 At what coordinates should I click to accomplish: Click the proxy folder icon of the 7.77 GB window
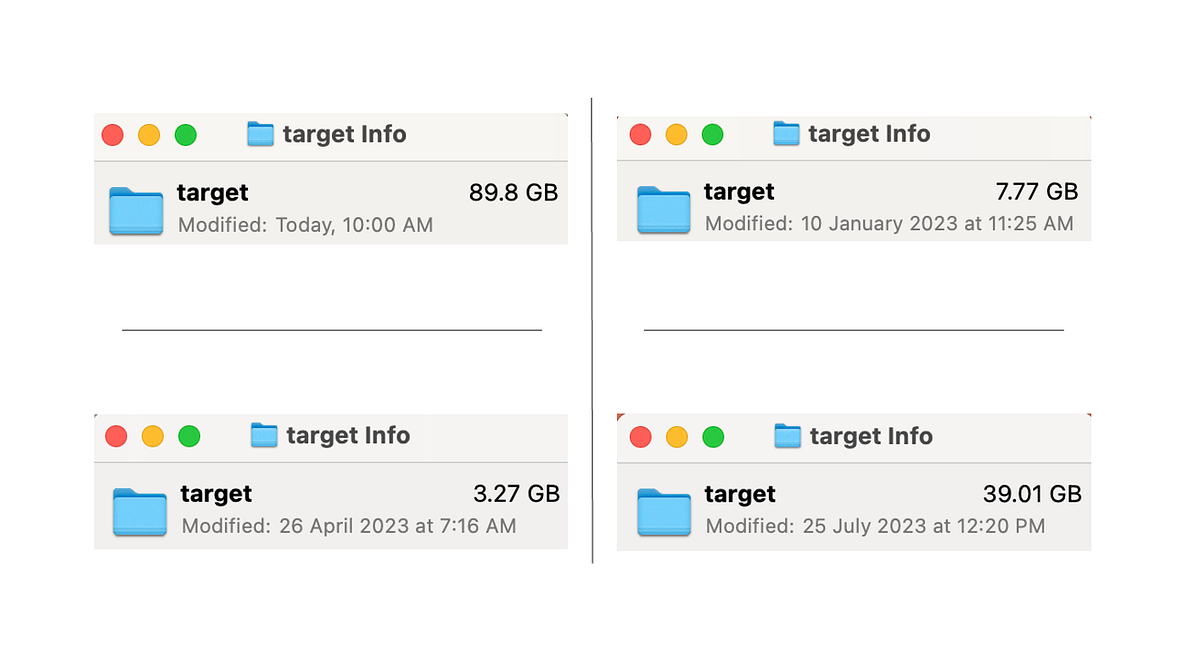coord(785,133)
